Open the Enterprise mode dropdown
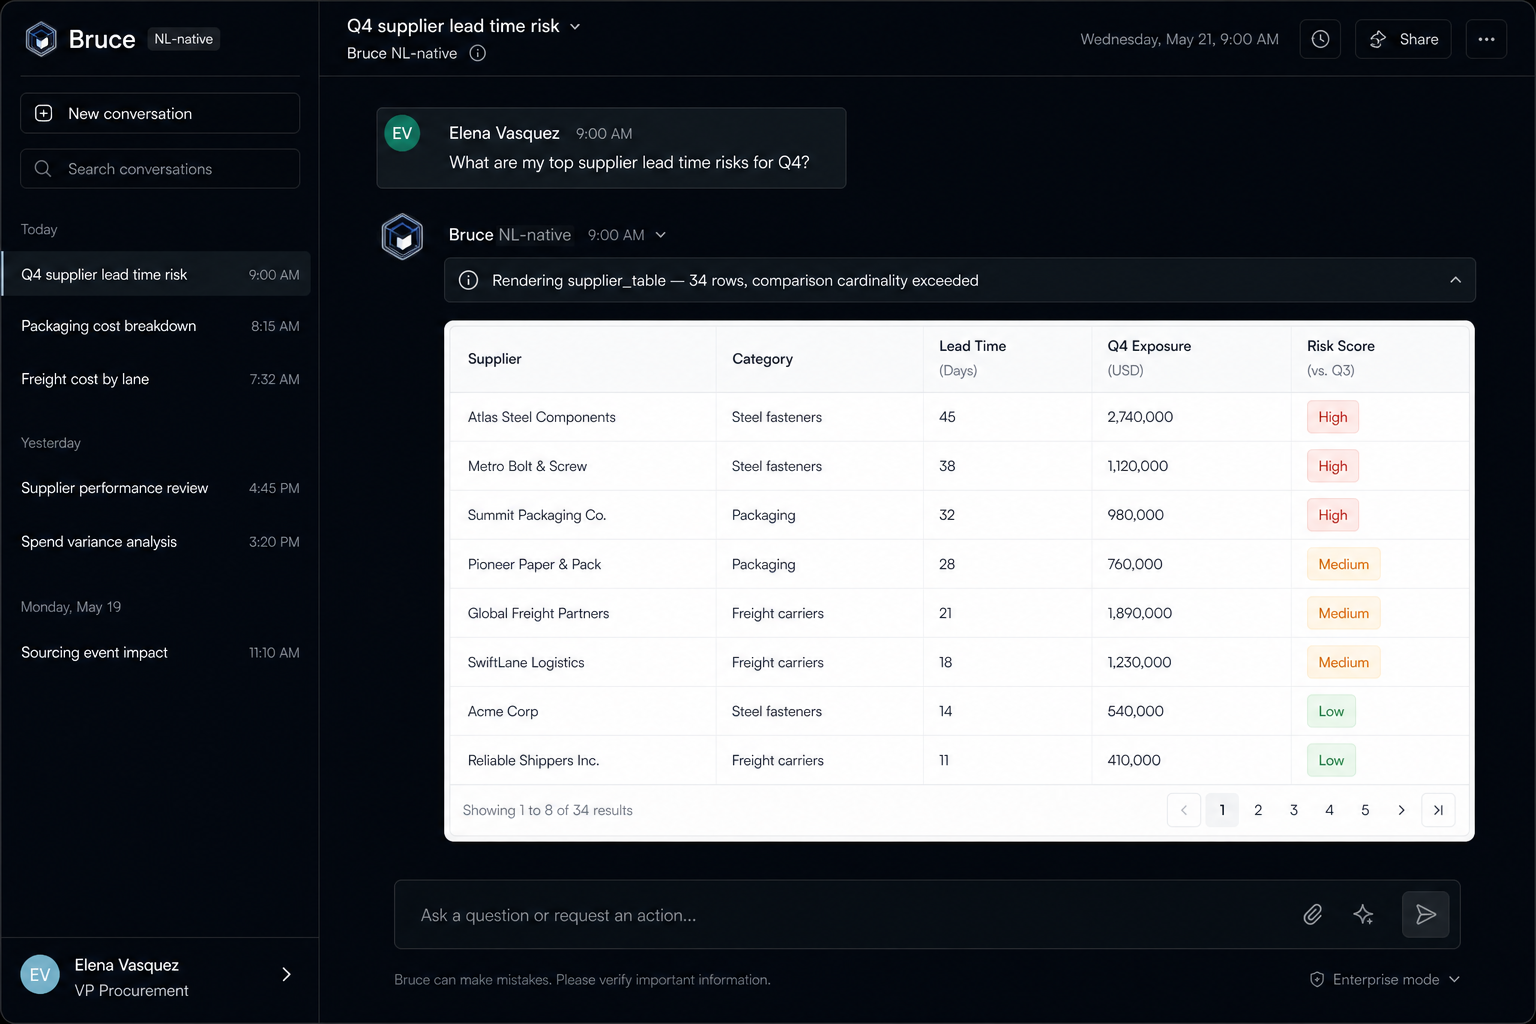1536x1024 pixels. coord(1385,979)
